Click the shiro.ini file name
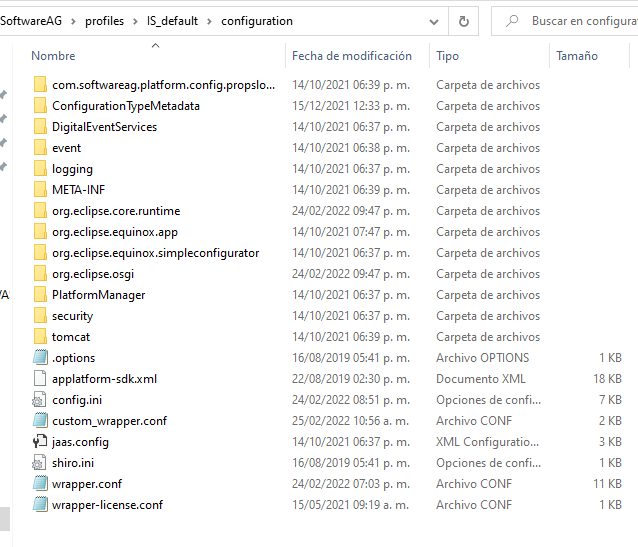Image resolution: width=638 pixels, height=547 pixels. 73,463
